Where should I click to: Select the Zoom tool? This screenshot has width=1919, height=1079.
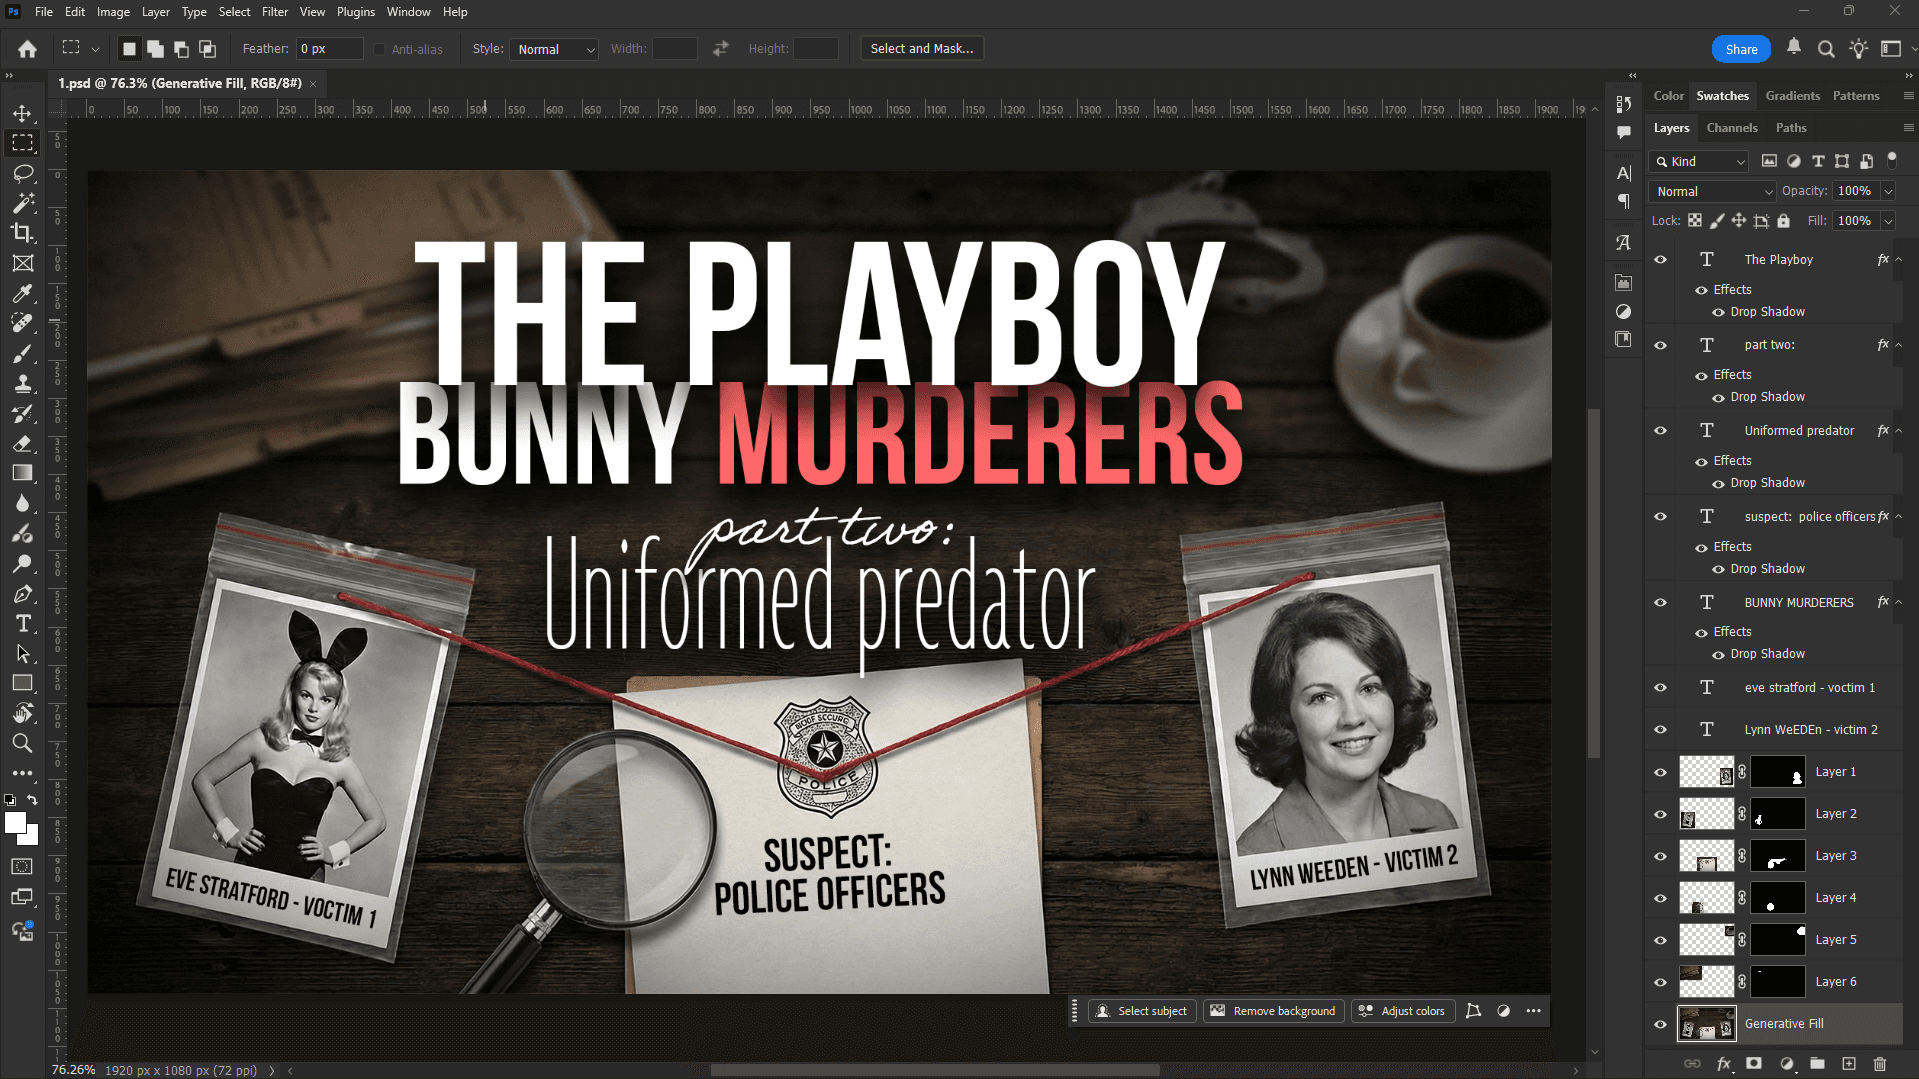[22, 743]
